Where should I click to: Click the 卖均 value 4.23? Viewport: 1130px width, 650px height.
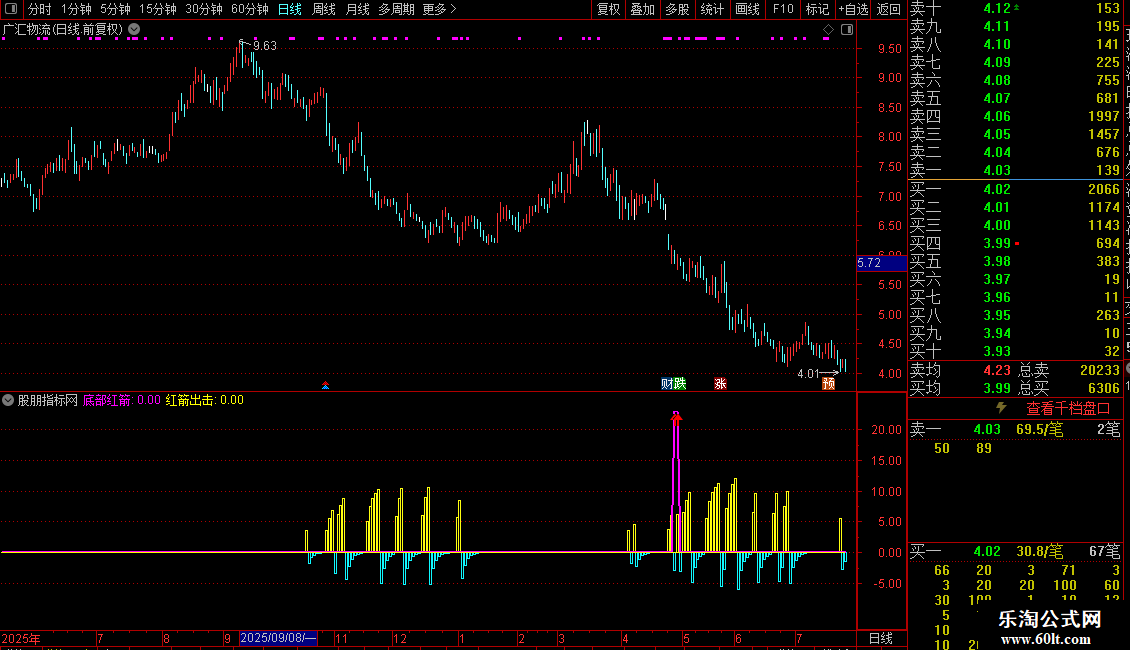(x=997, y=370)
